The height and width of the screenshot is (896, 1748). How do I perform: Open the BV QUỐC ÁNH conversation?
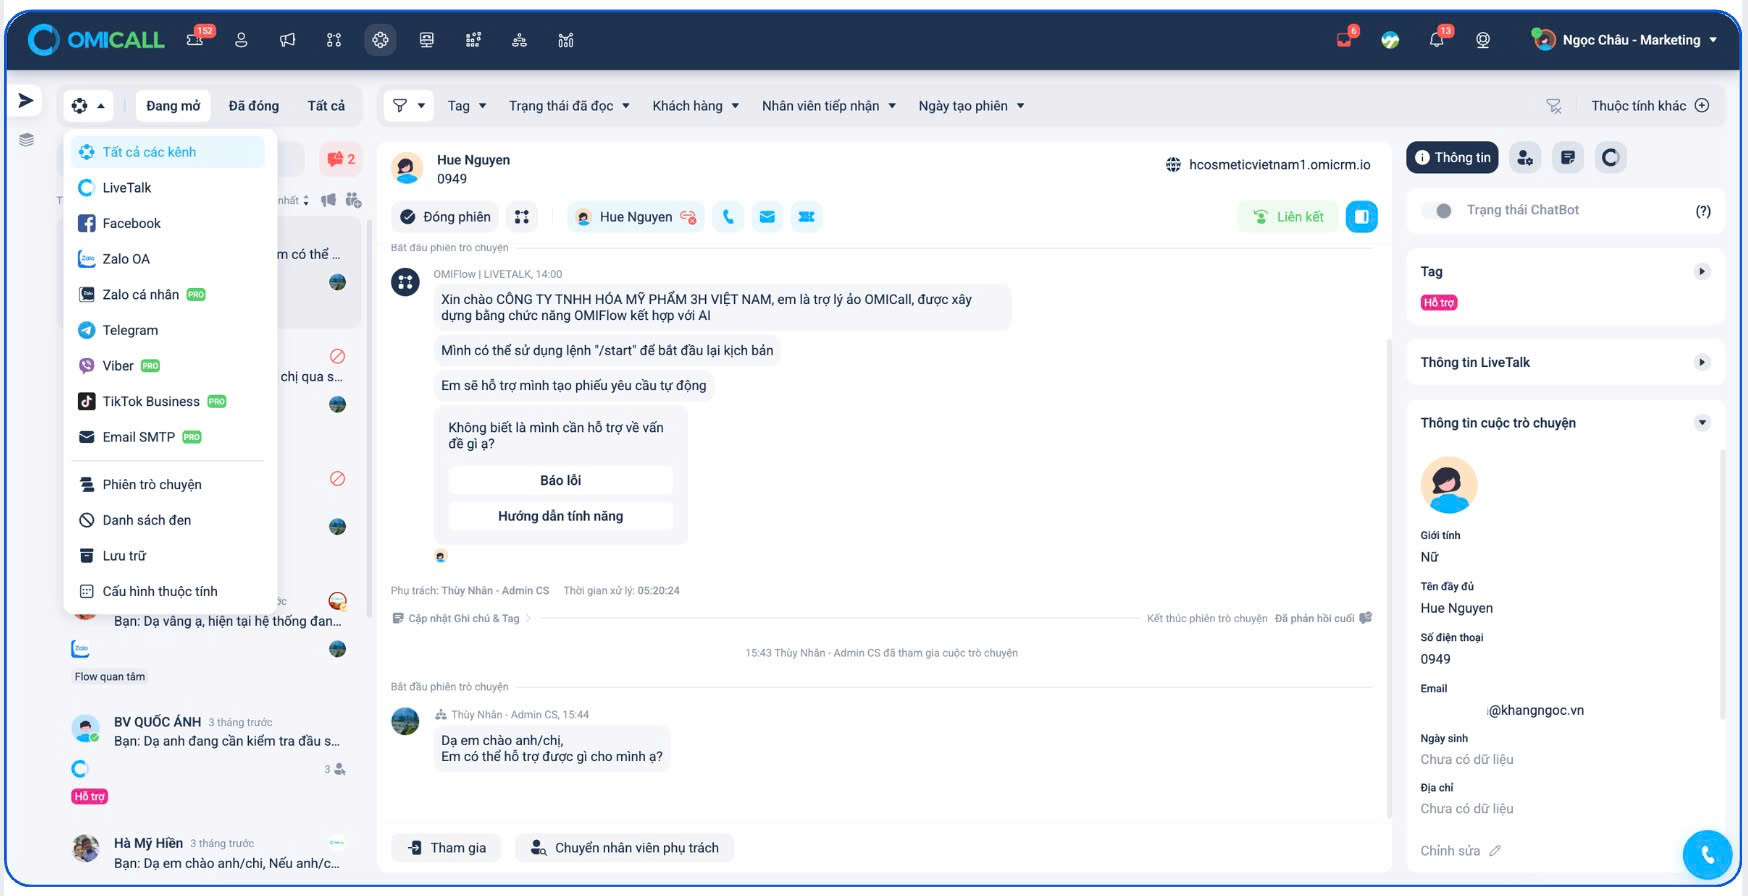[x=209, y=758]
